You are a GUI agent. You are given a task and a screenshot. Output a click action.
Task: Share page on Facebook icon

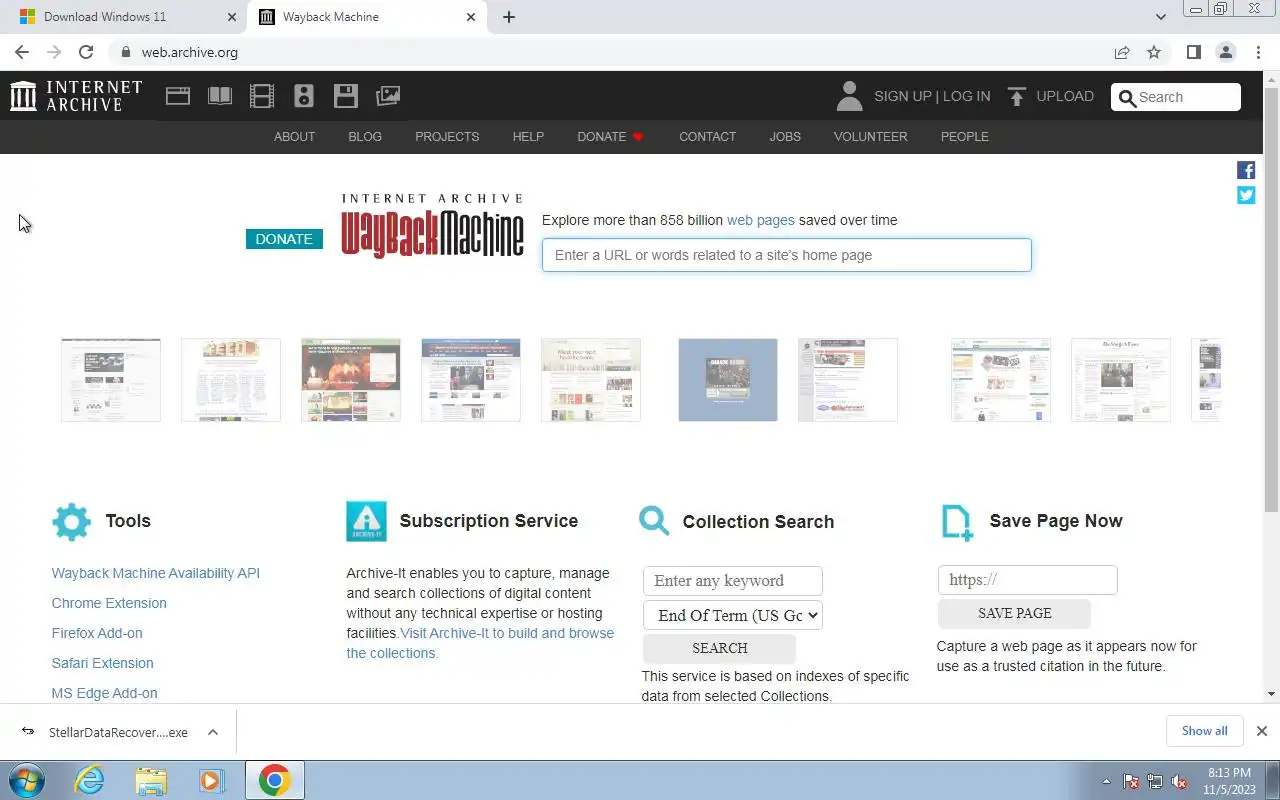click(x=1246, y=170)
